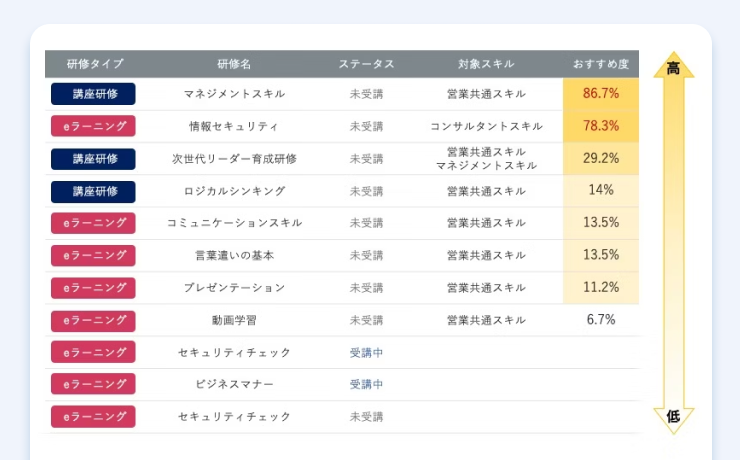This screenshot has height=460, width=740.
Task: Open the 情報セキュリティ training name
Action: tap(234, 126)
